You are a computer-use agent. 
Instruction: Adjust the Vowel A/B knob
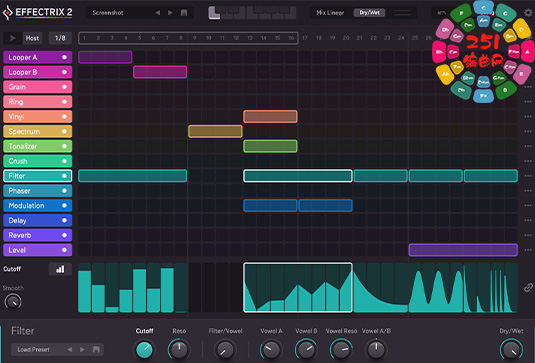point(376,350)
